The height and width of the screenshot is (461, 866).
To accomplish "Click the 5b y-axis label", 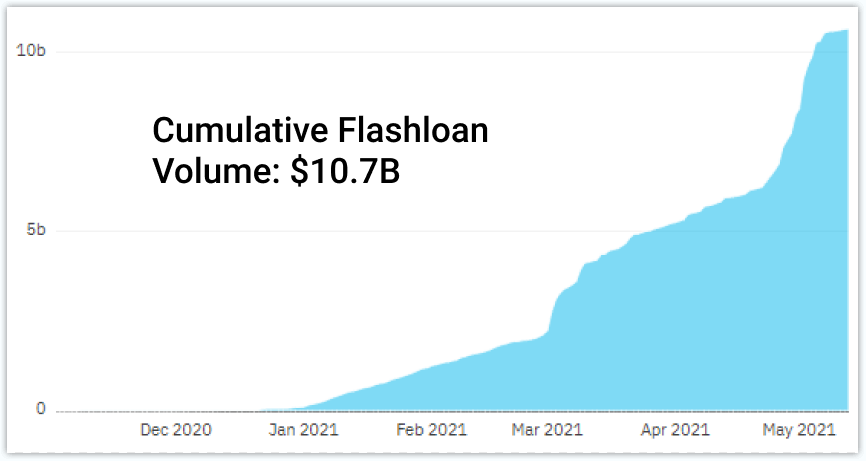I will coord(36,230).
